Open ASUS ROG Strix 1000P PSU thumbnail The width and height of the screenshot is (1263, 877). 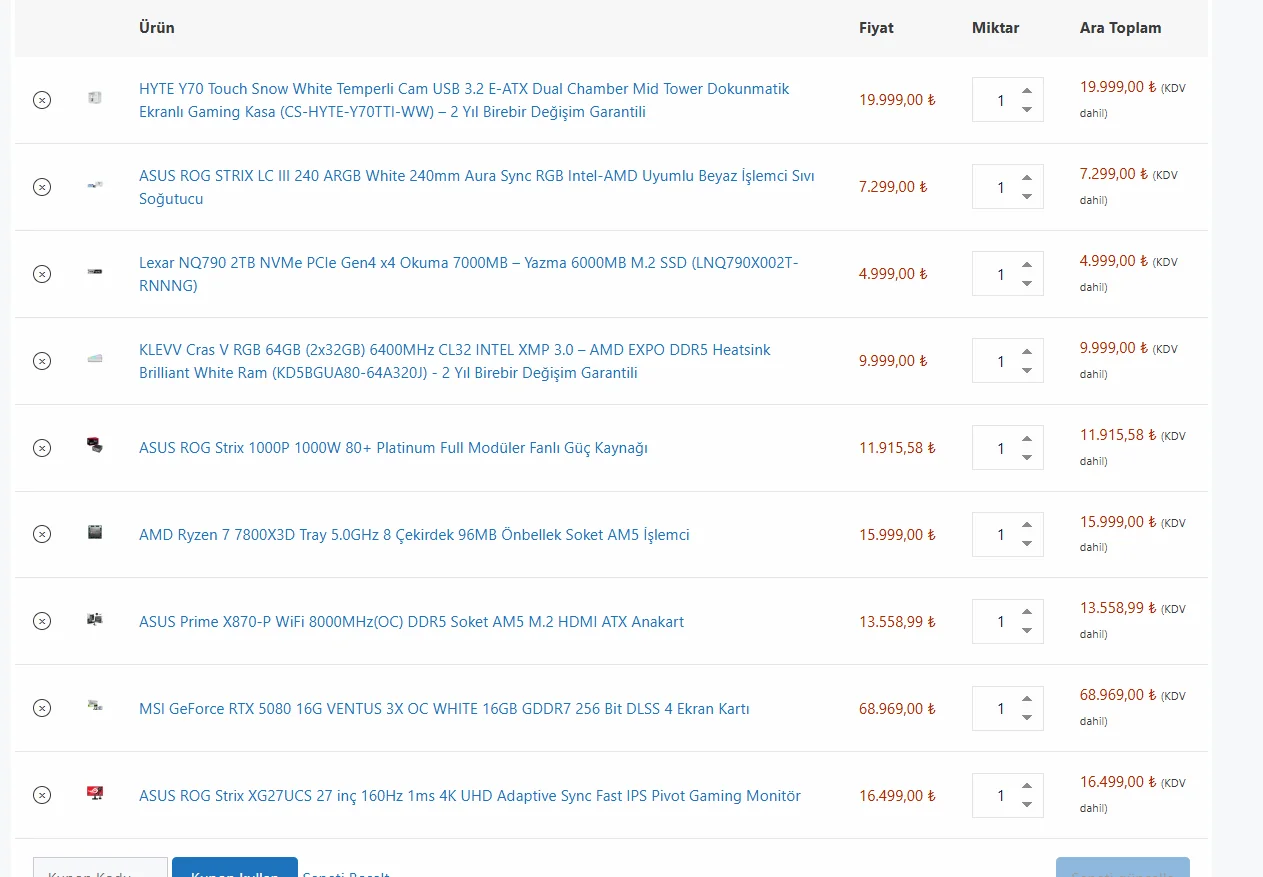click(x=95, y=446)
